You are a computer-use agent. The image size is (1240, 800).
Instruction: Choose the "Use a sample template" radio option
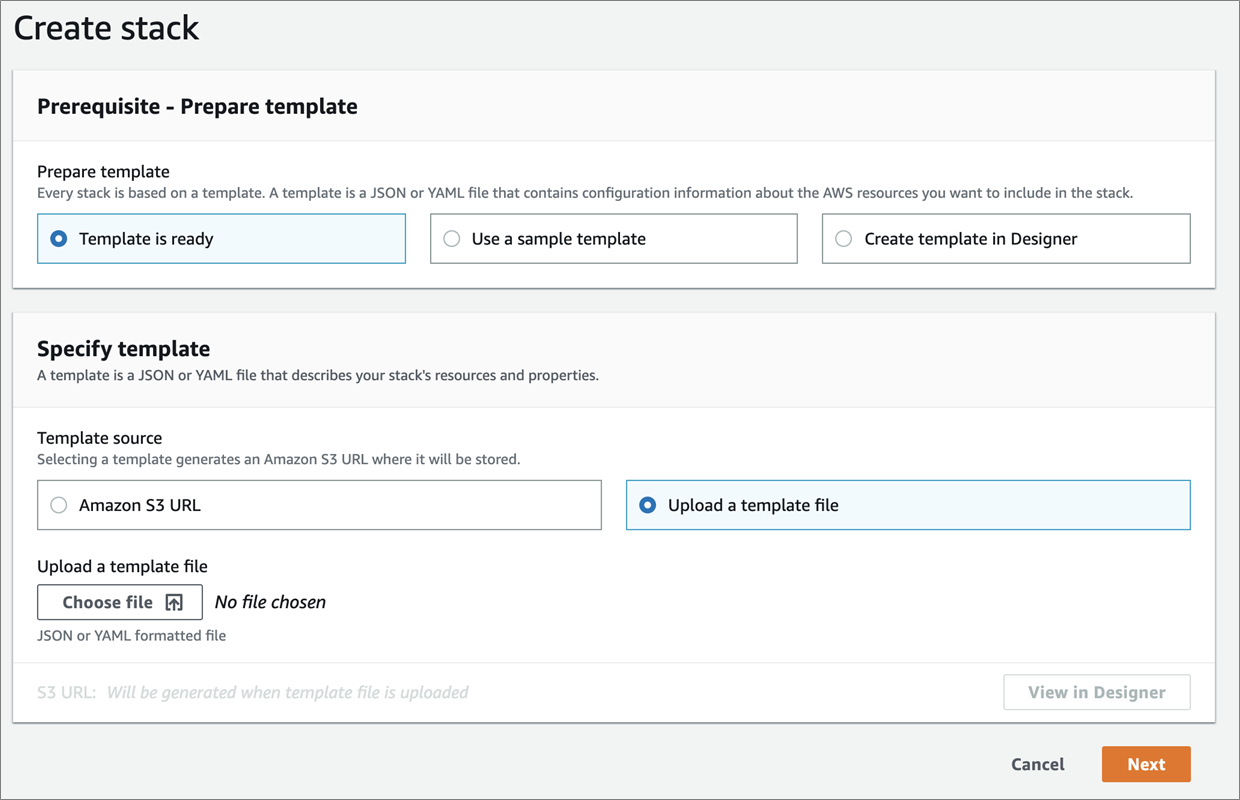coord(452,239)
